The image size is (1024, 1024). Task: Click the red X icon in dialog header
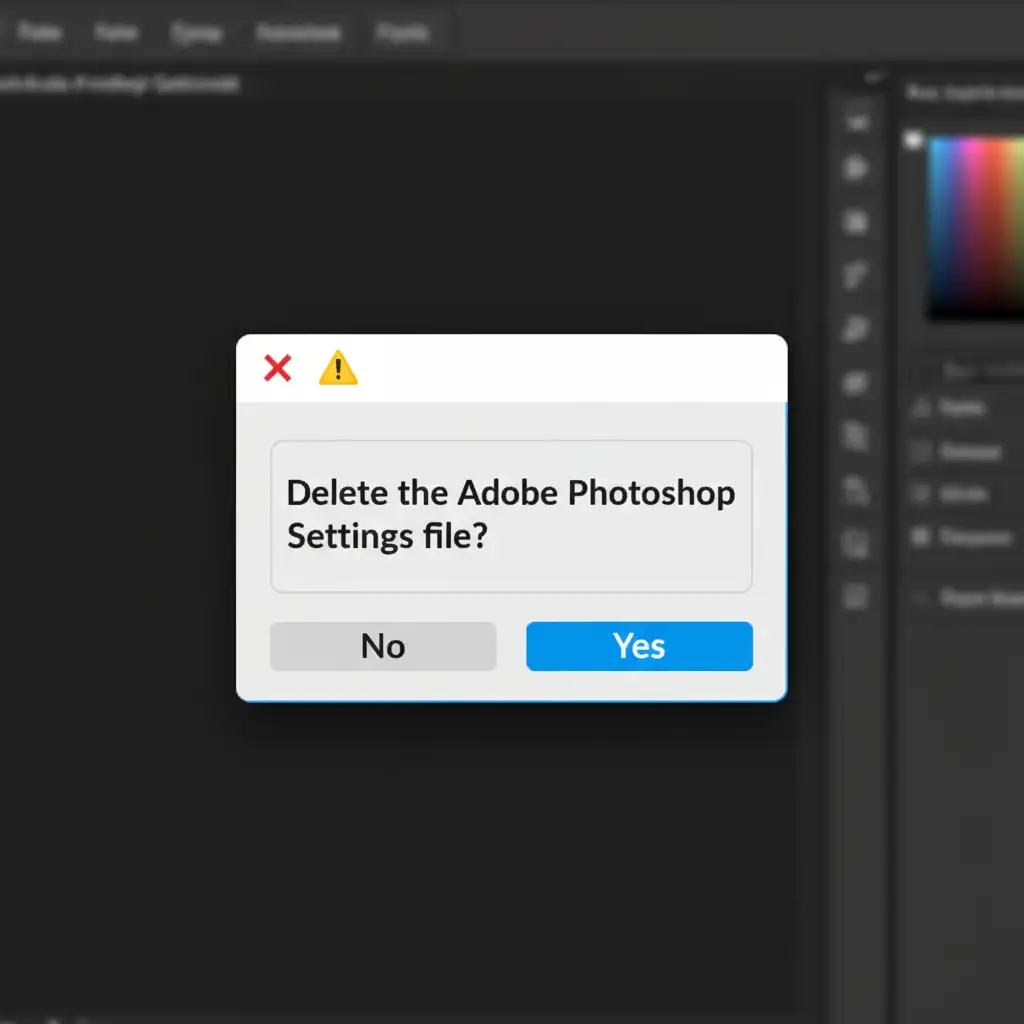[277, 369]
